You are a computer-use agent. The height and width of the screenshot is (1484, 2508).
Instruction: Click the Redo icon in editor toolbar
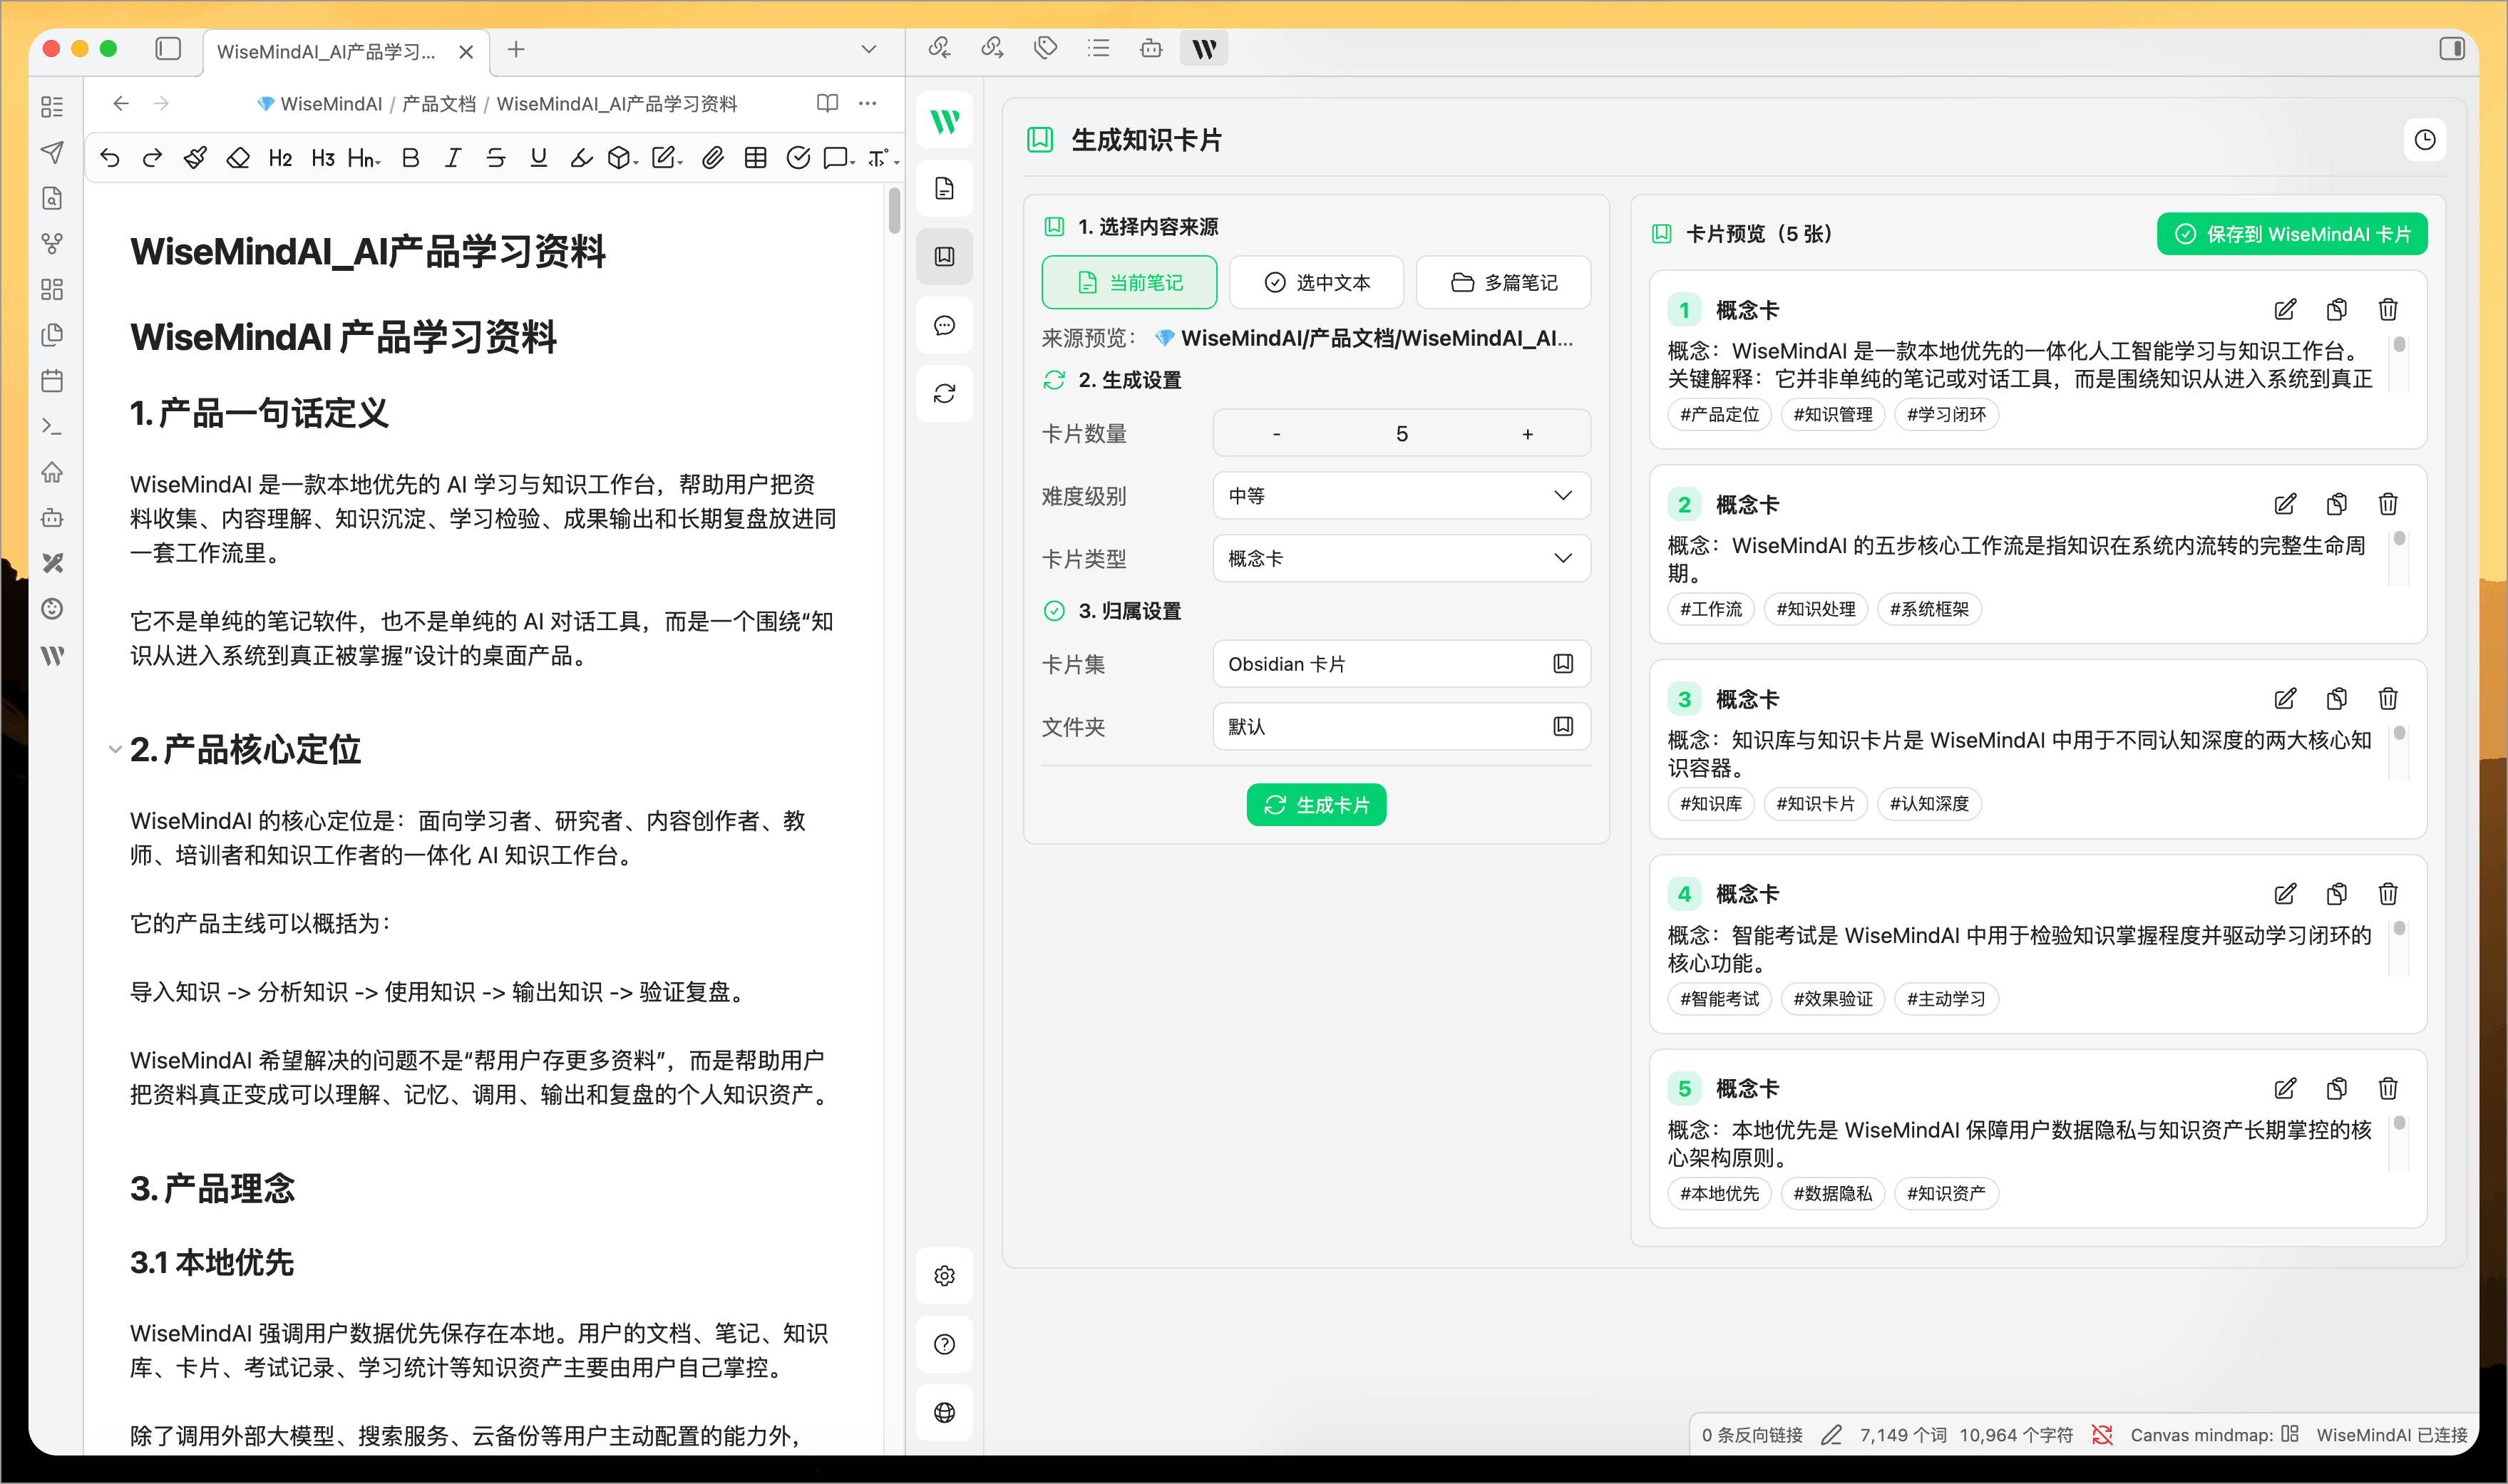point(152,158)
